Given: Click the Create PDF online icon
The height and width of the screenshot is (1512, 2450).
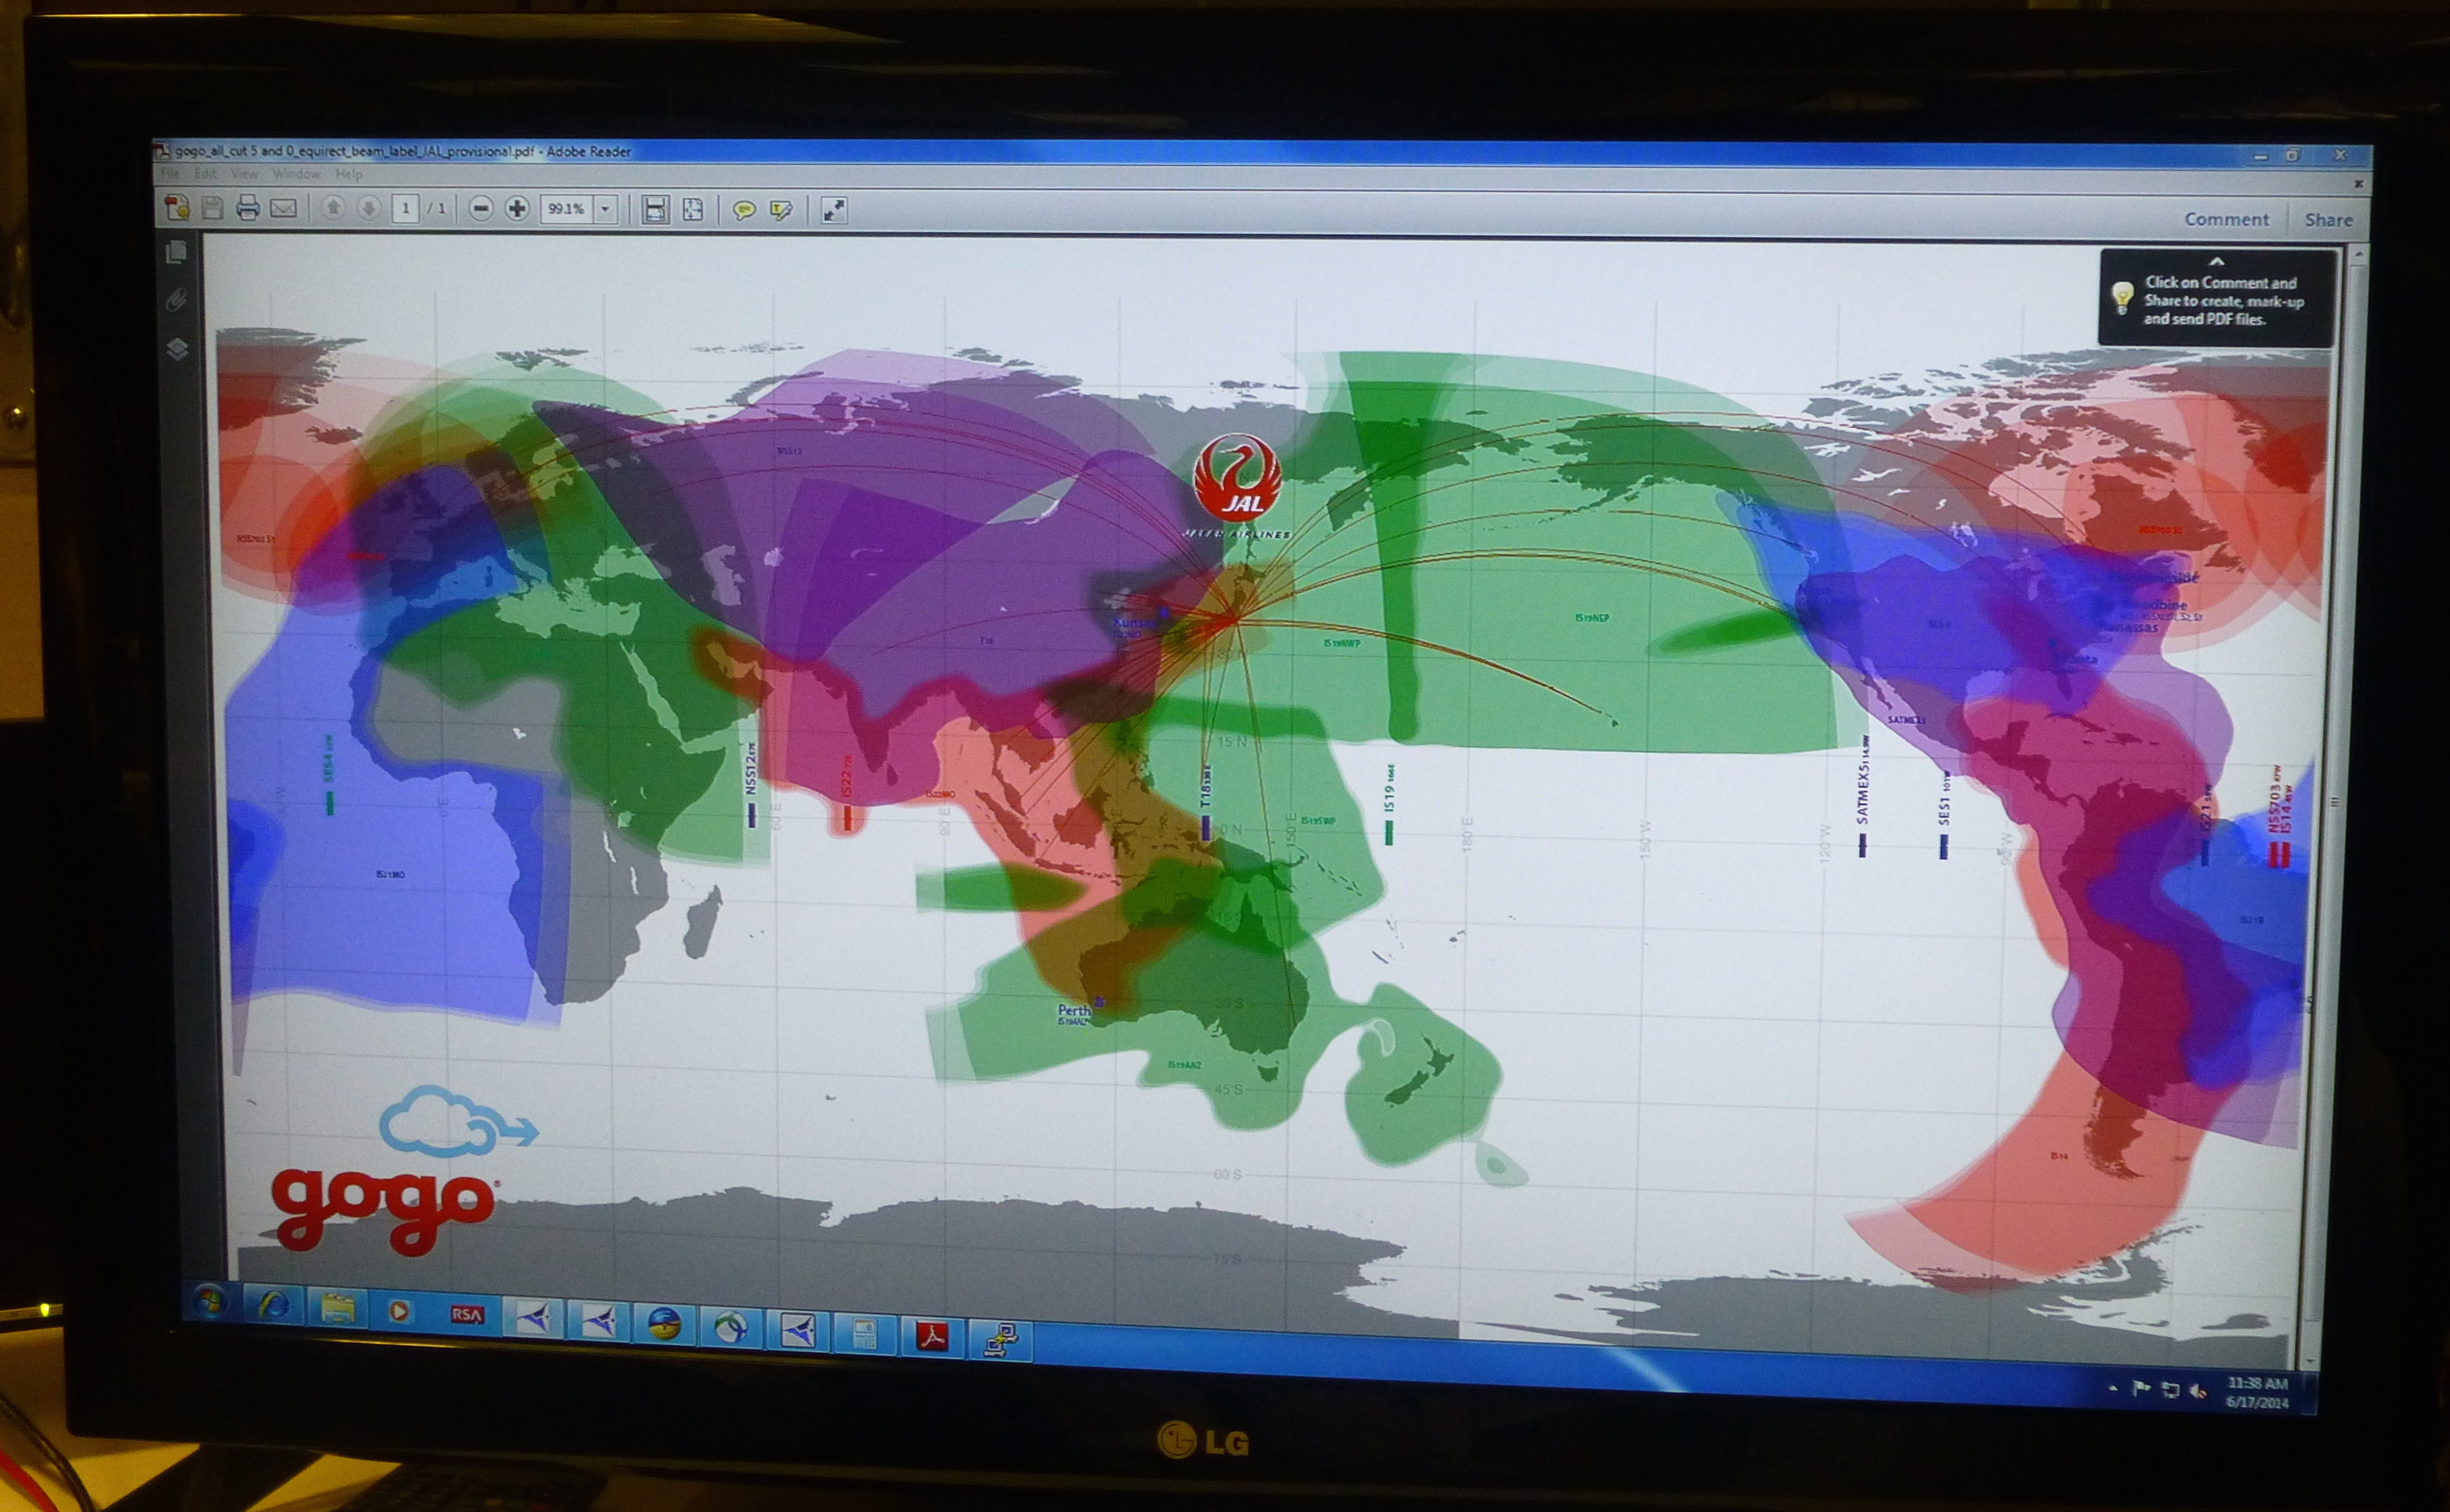Looking at the screenshot, I should pyautogui.click(x=178, y=207).
